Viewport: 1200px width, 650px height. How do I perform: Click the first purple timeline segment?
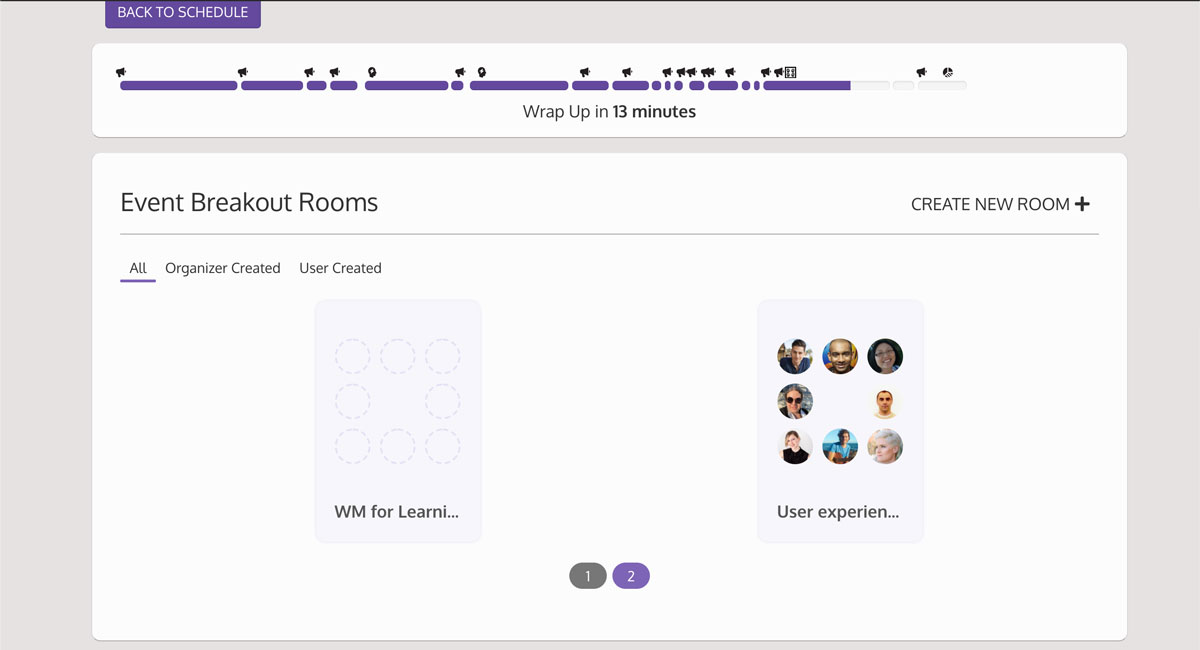(x=178, y=86)
